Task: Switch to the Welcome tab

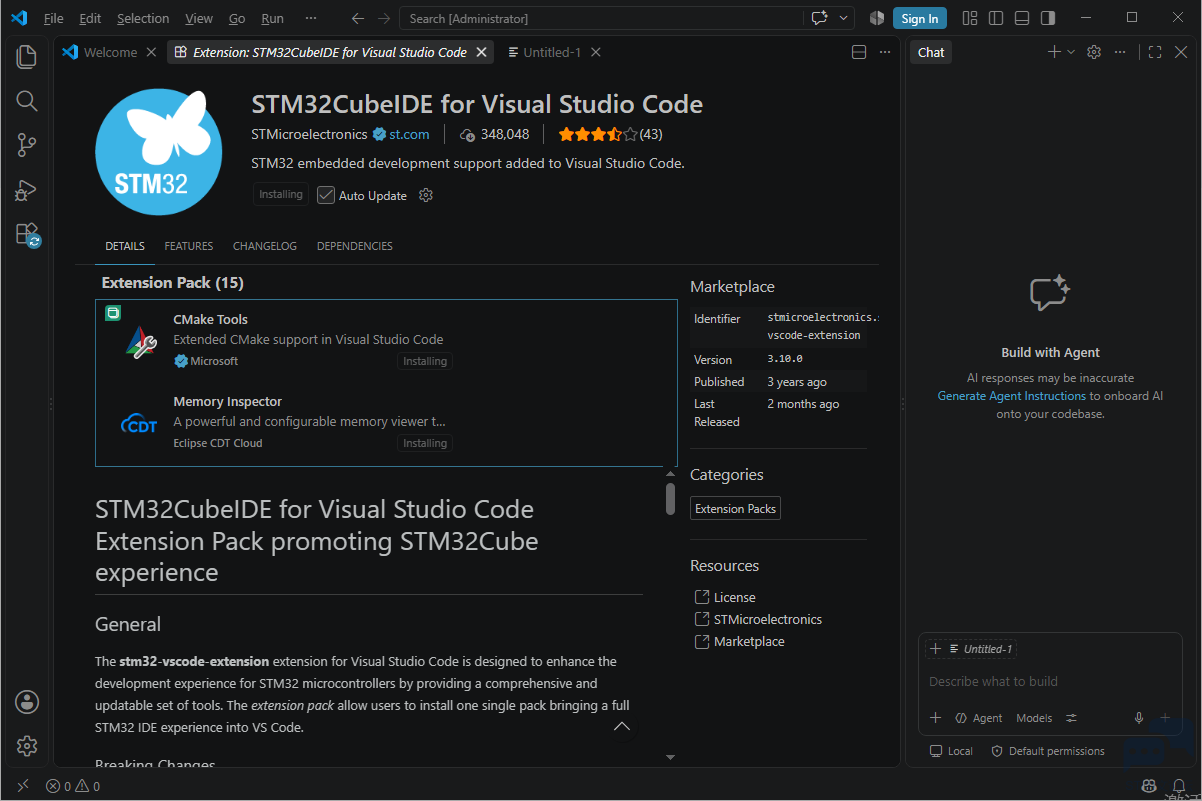Action: (x=110, y=52)
